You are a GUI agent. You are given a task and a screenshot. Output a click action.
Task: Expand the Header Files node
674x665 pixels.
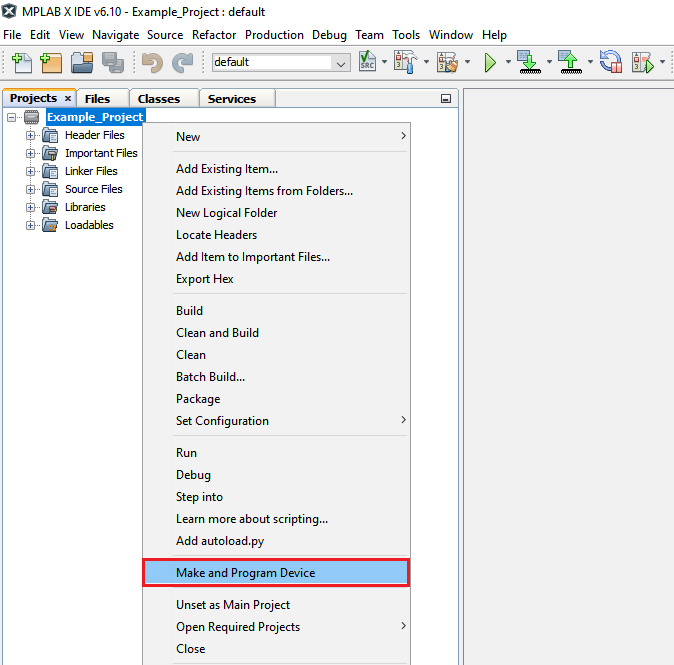tap(31, 135)
